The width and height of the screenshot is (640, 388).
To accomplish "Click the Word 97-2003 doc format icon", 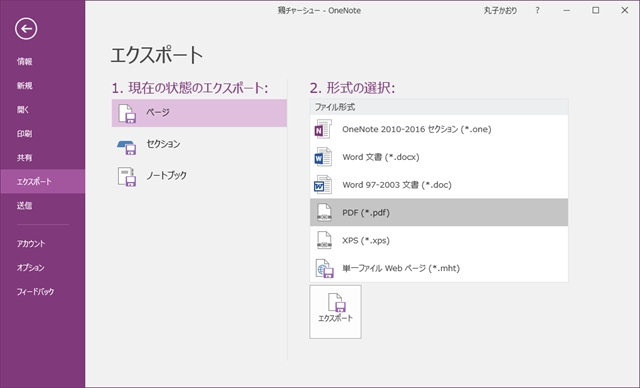I will click(323, 185).
